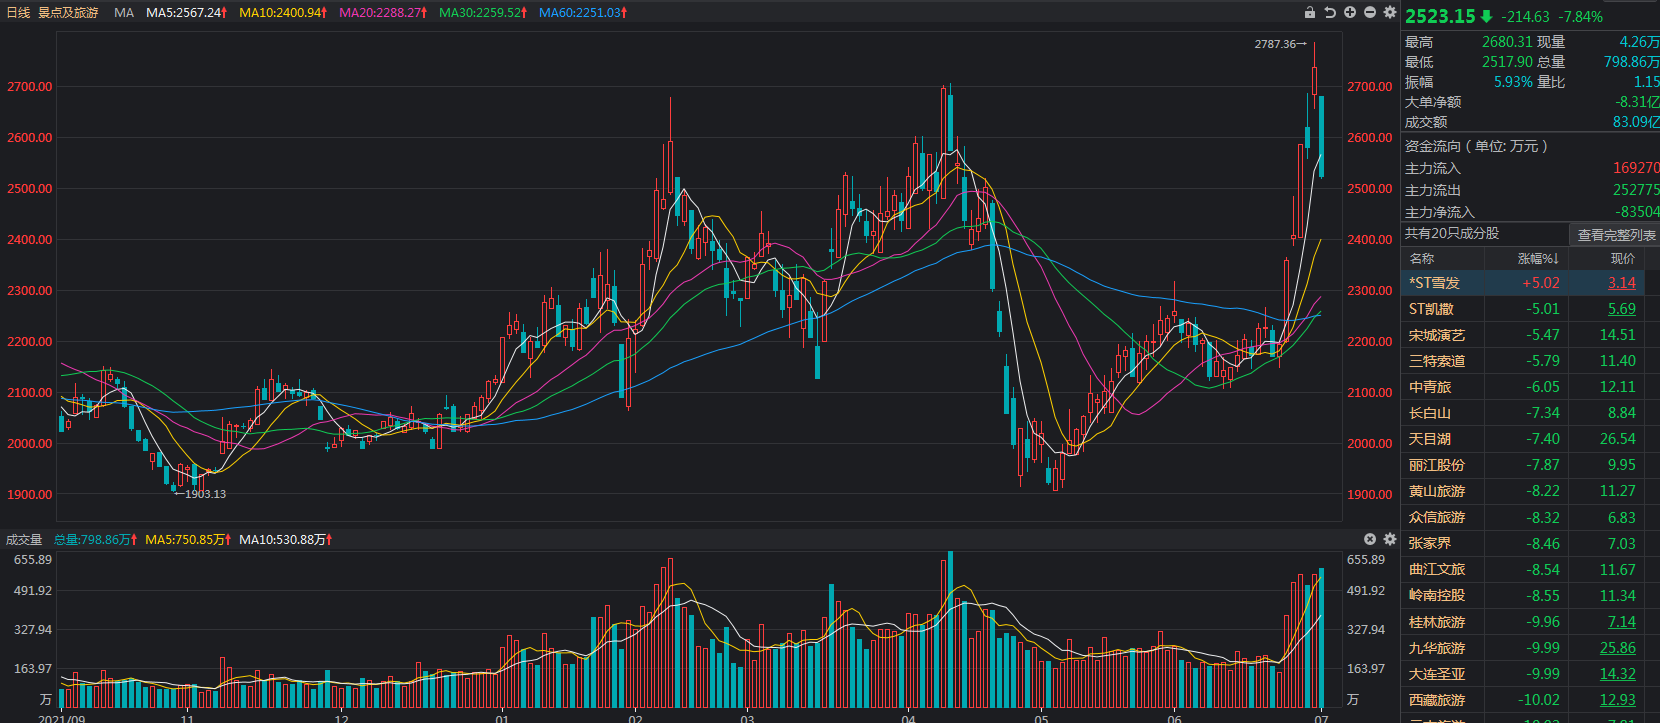Click the 现价 column header
Viewport: 1660px width, 723px height.
click(x=1623, y=259)
